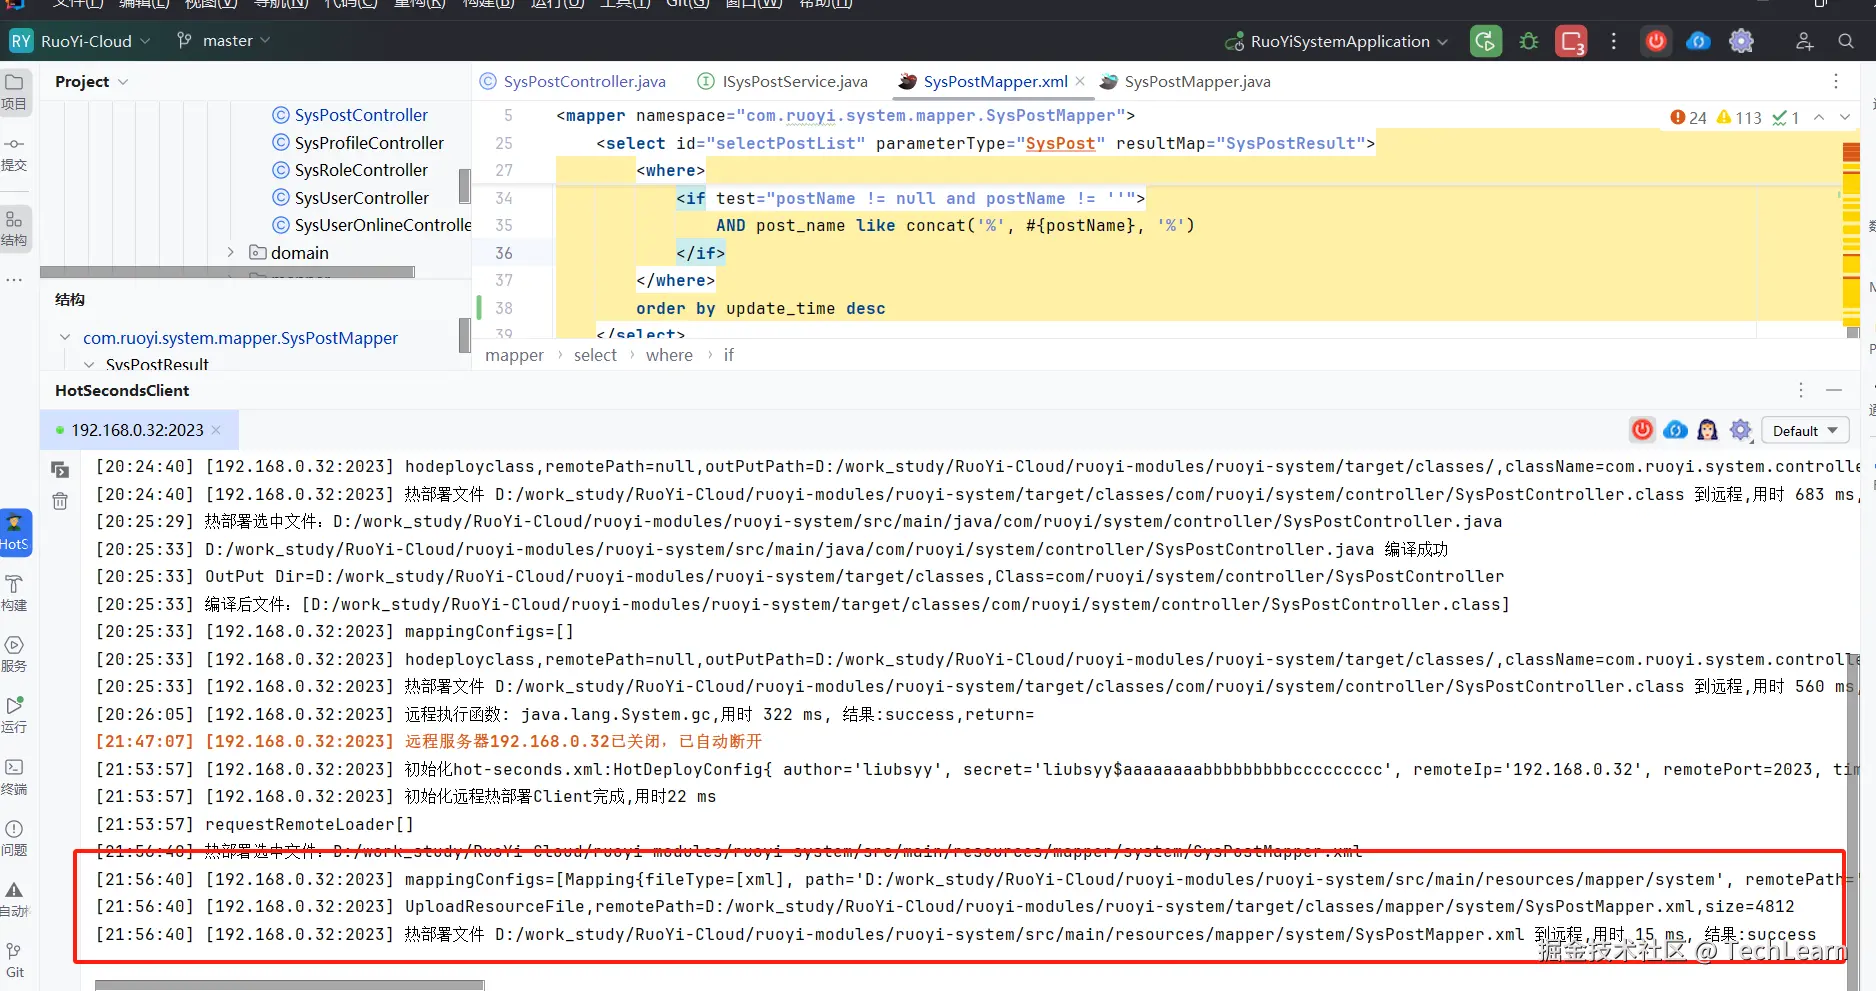Click the avatar icon in HotSecondsClient panel
This screenshot has width=1876, height=991.
click(1708, 430)
